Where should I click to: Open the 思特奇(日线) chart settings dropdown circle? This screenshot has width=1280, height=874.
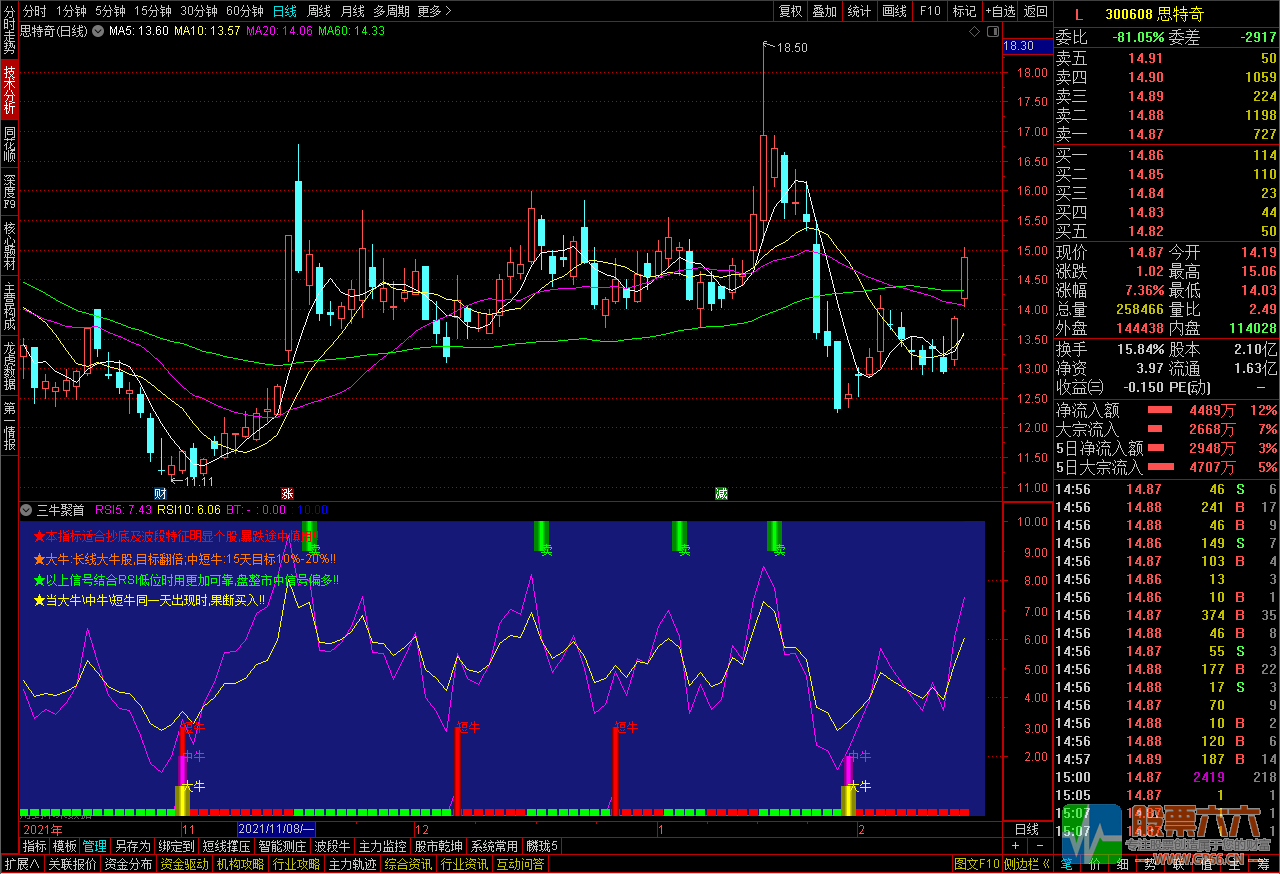point(97,31)
